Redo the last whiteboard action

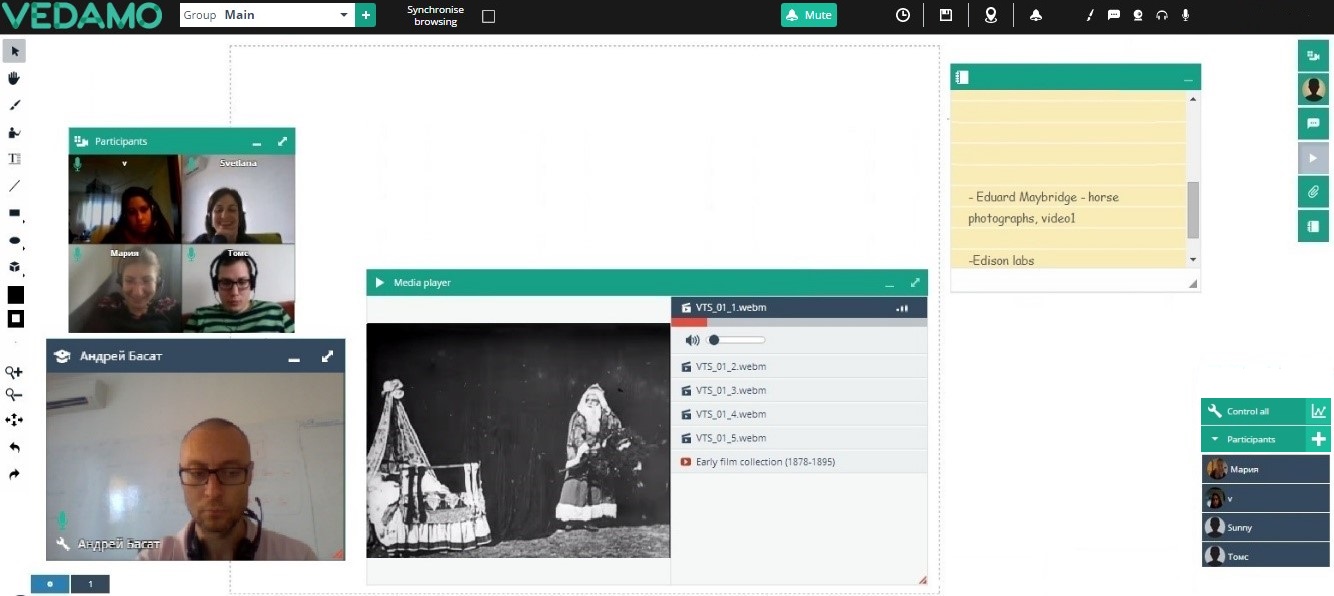(14, 474)
